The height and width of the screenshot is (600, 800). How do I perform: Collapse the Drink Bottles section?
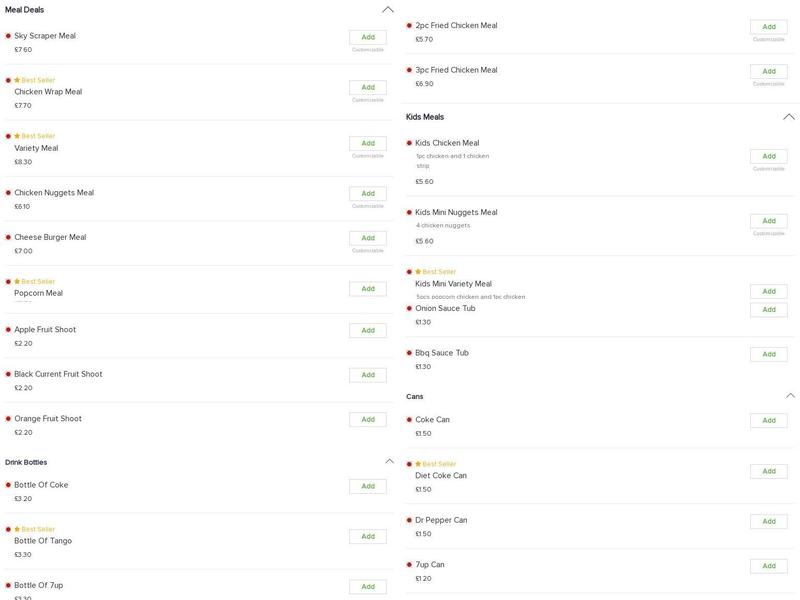[389, 462]
